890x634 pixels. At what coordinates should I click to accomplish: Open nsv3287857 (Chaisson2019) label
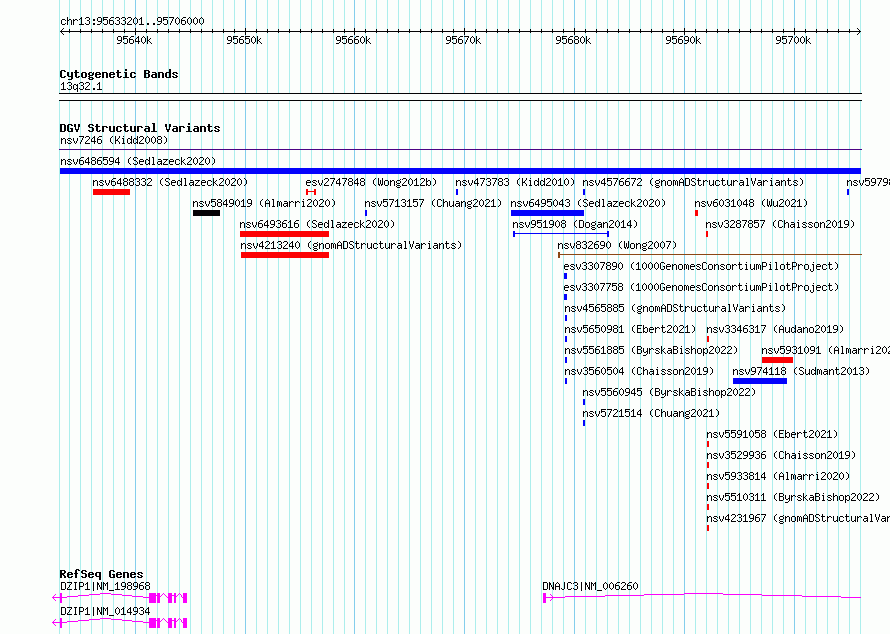tap(780, 224)
